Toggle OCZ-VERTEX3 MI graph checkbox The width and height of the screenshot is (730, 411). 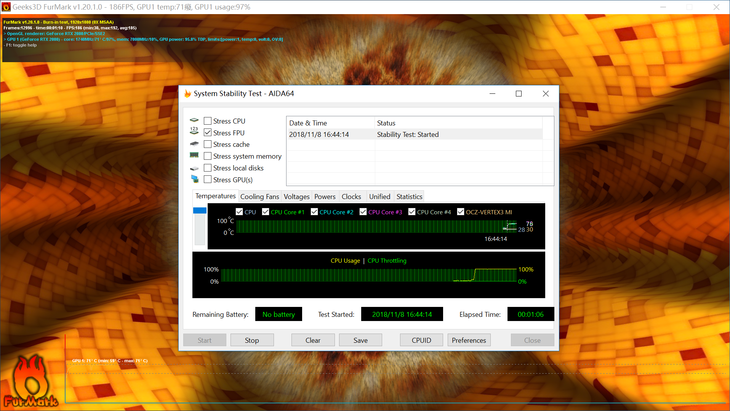[x=460, y=212]
